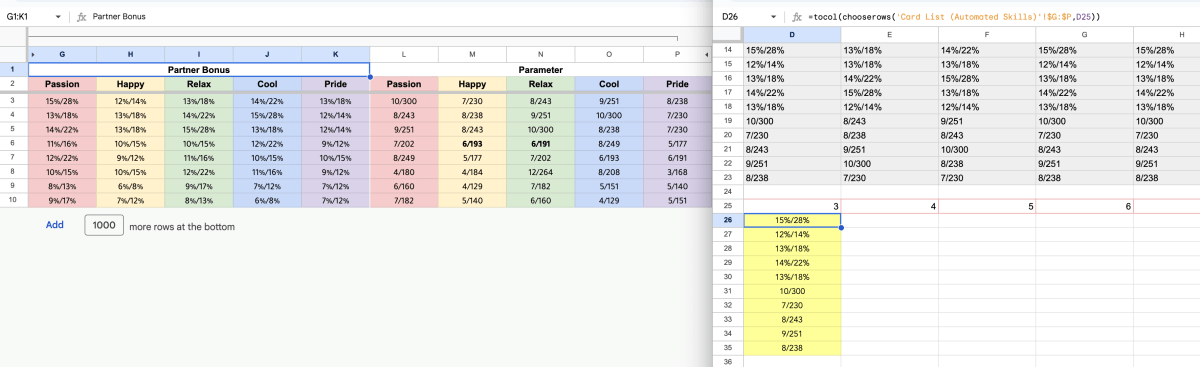Viewport: 1200px width, 367px height.
Task: Select column header G in left sheet
Action: [x=63, y=54]
